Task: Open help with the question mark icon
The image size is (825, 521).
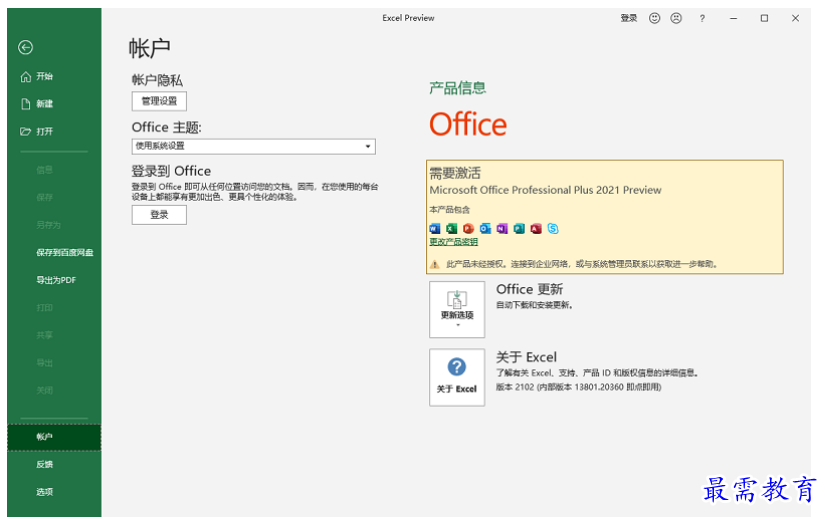Action: 702,18
